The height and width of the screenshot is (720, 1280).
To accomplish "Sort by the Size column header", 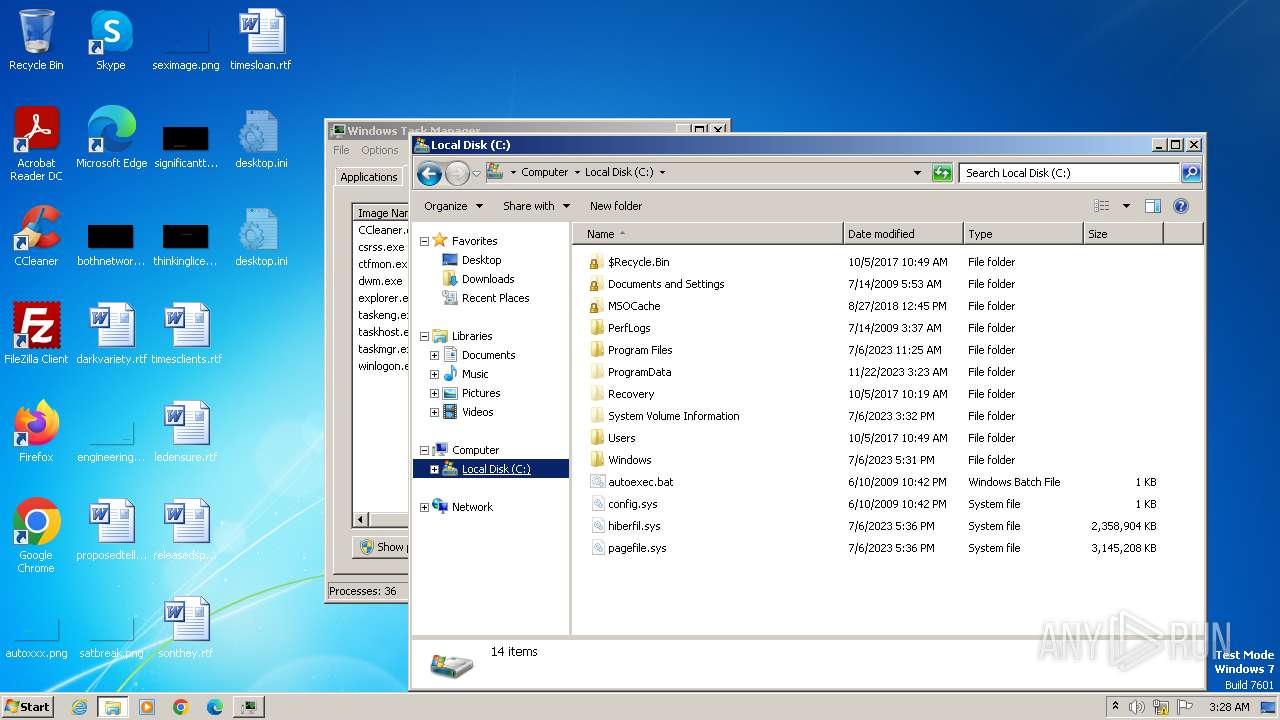I will click(1123, 234).
